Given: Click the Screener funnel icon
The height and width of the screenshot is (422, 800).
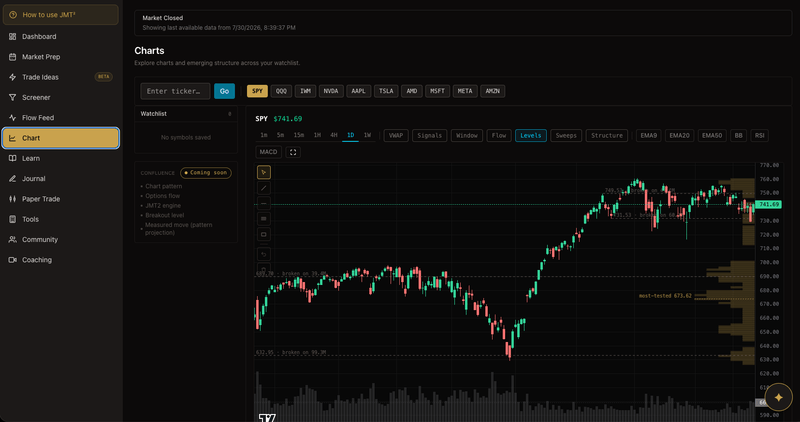Looking at the screenshot, I should 12,97.
